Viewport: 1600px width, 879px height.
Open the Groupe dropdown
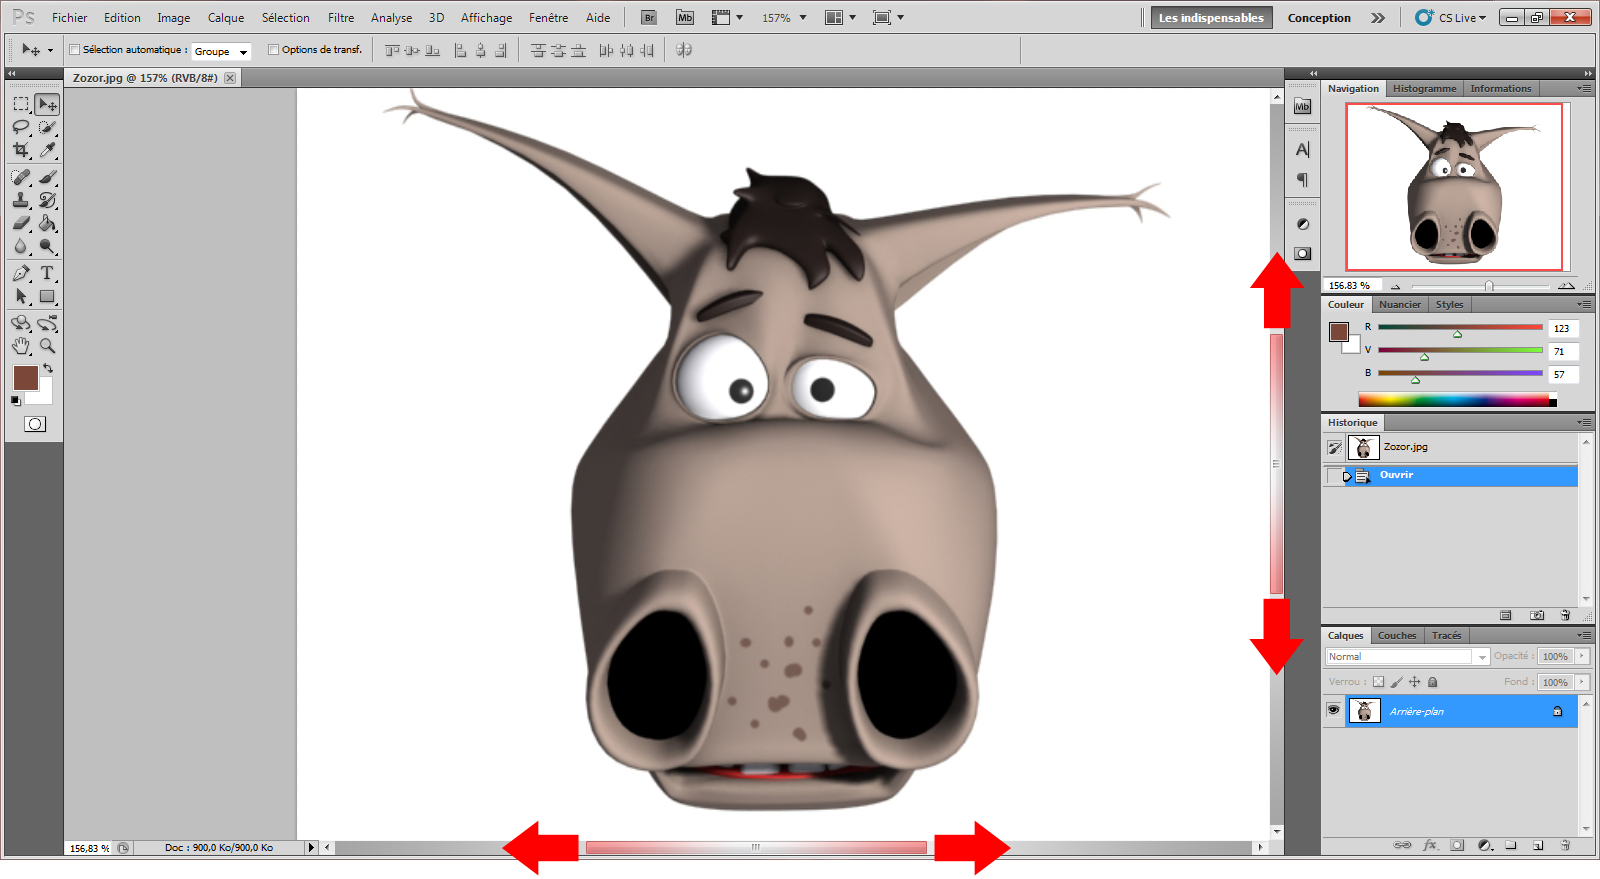[x=221, y=51]
